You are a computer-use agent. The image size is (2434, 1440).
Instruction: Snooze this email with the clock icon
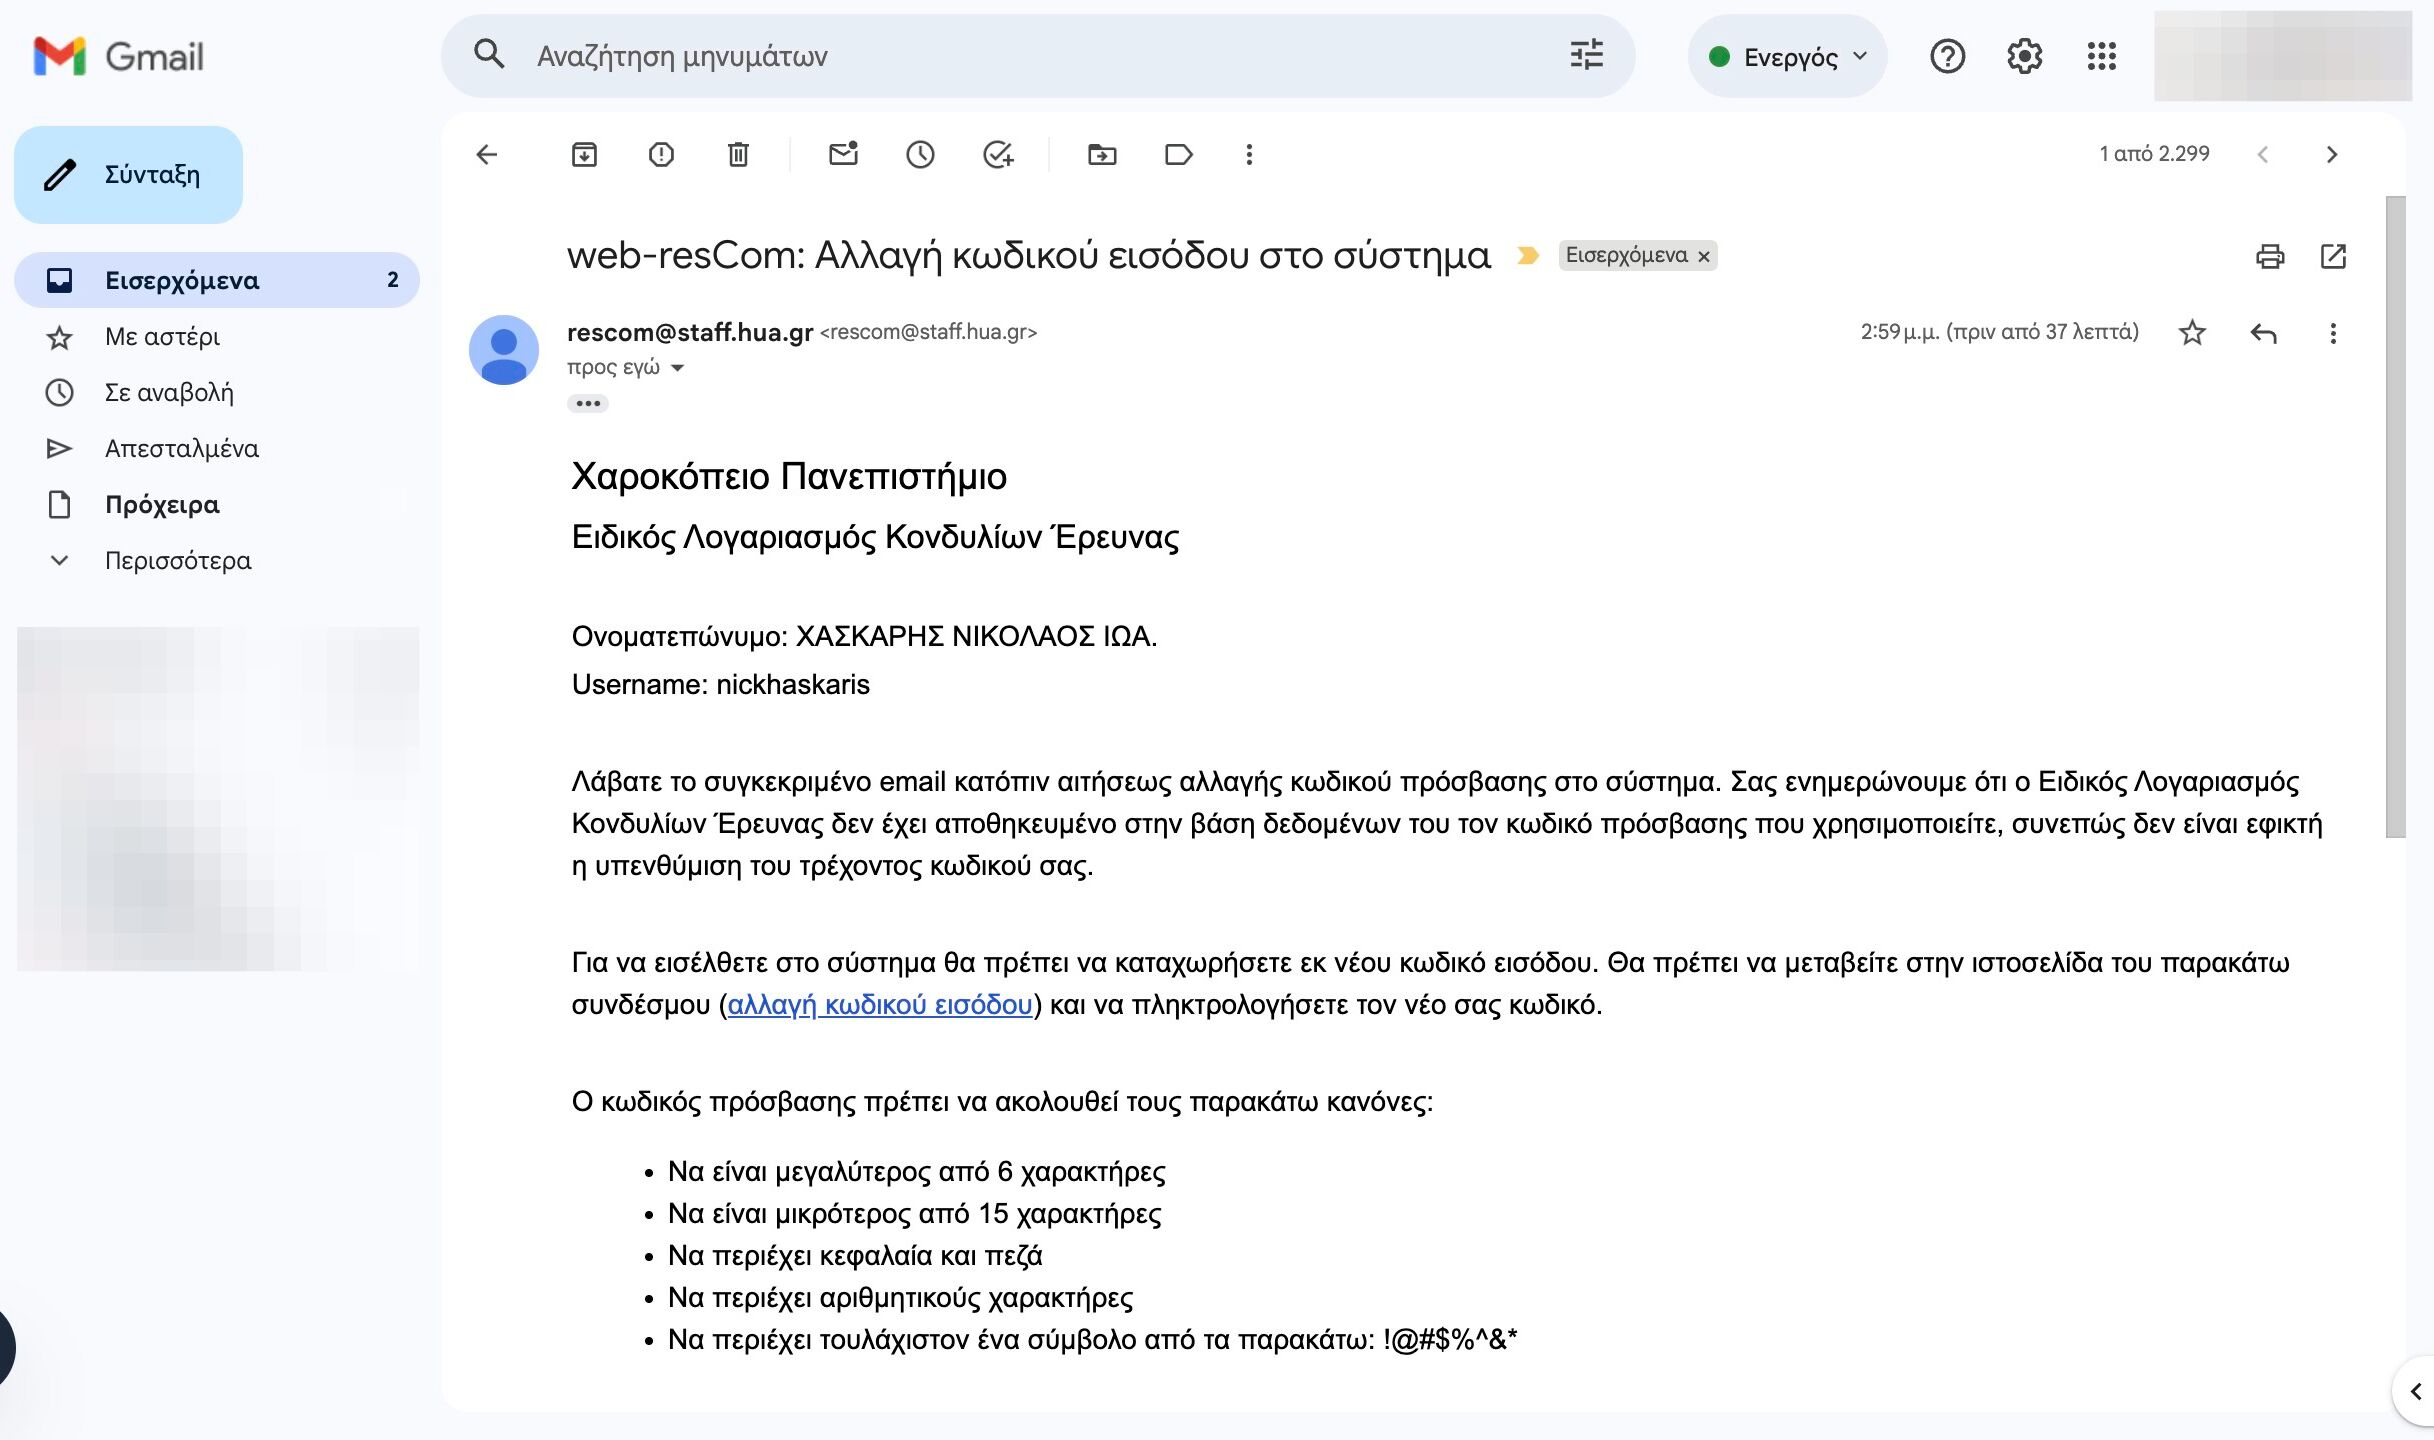[920, 154]
